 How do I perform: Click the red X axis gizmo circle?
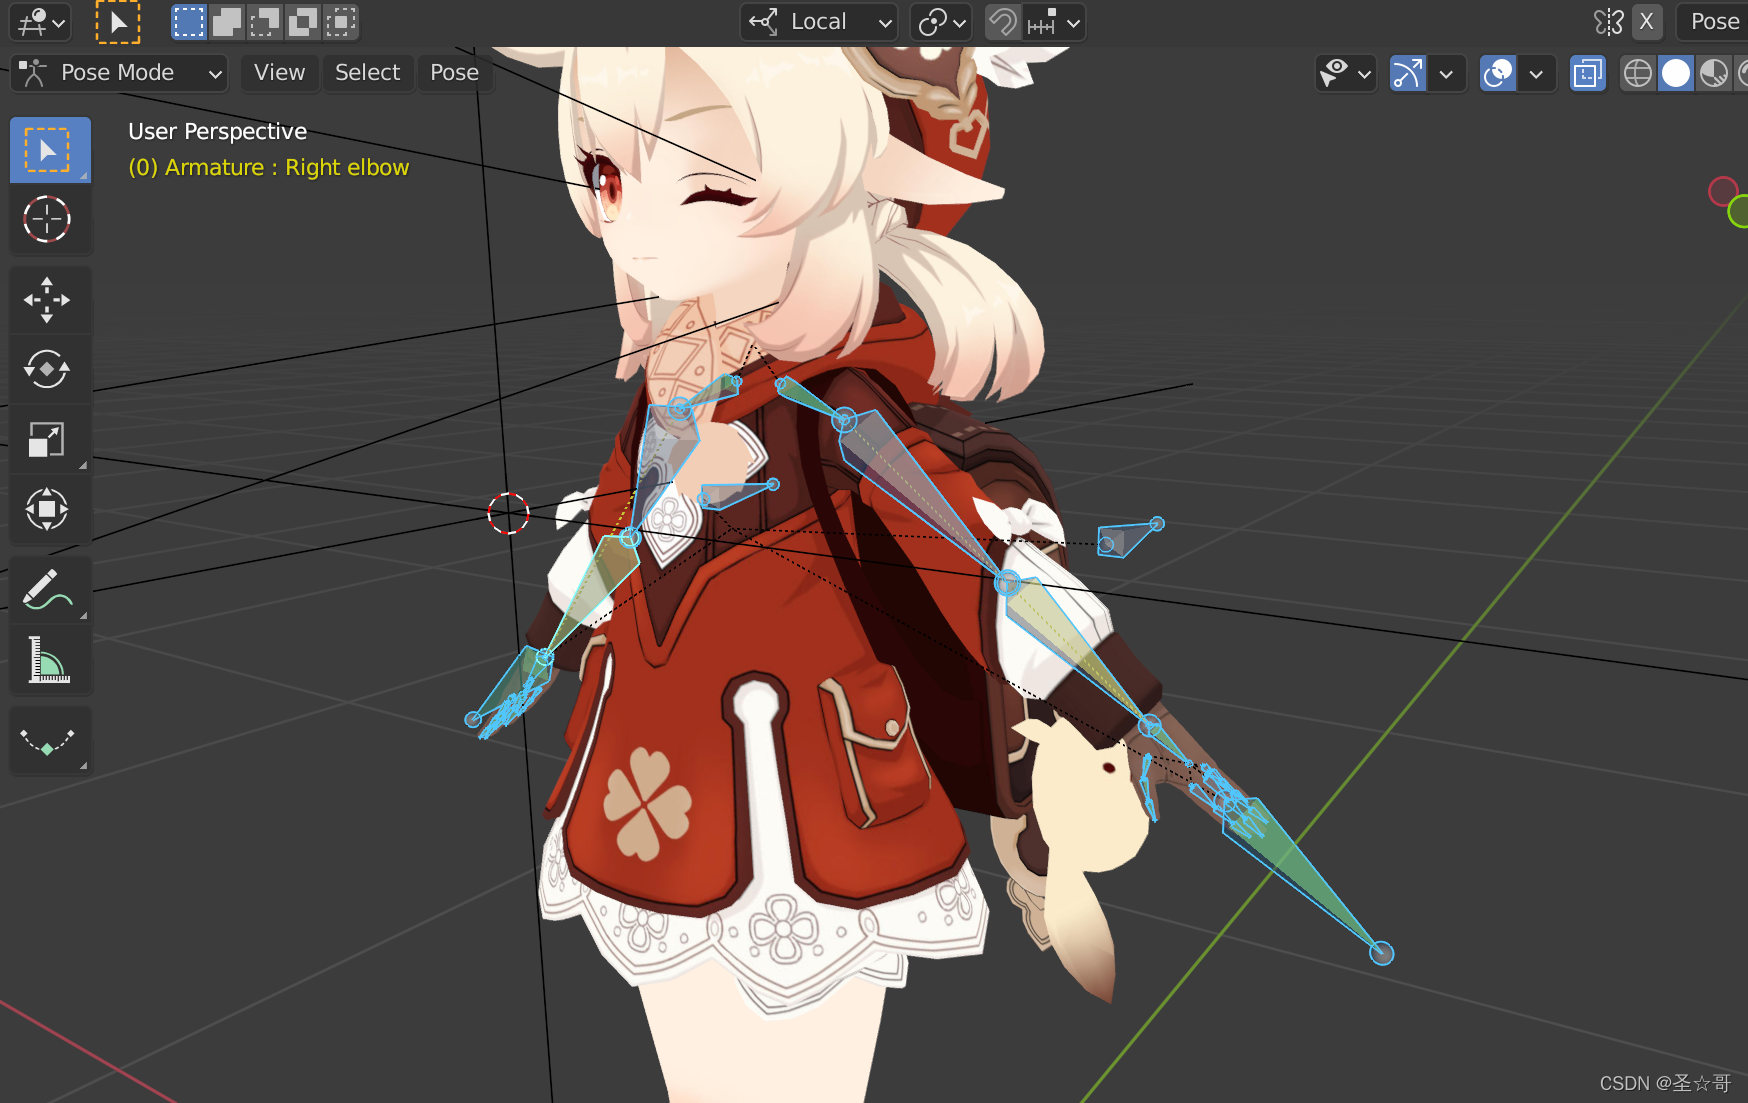(x=1722, y=191)
